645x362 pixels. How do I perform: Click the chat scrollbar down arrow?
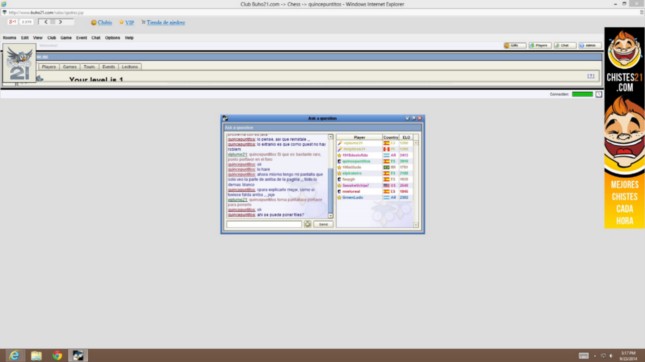point(330,216)
